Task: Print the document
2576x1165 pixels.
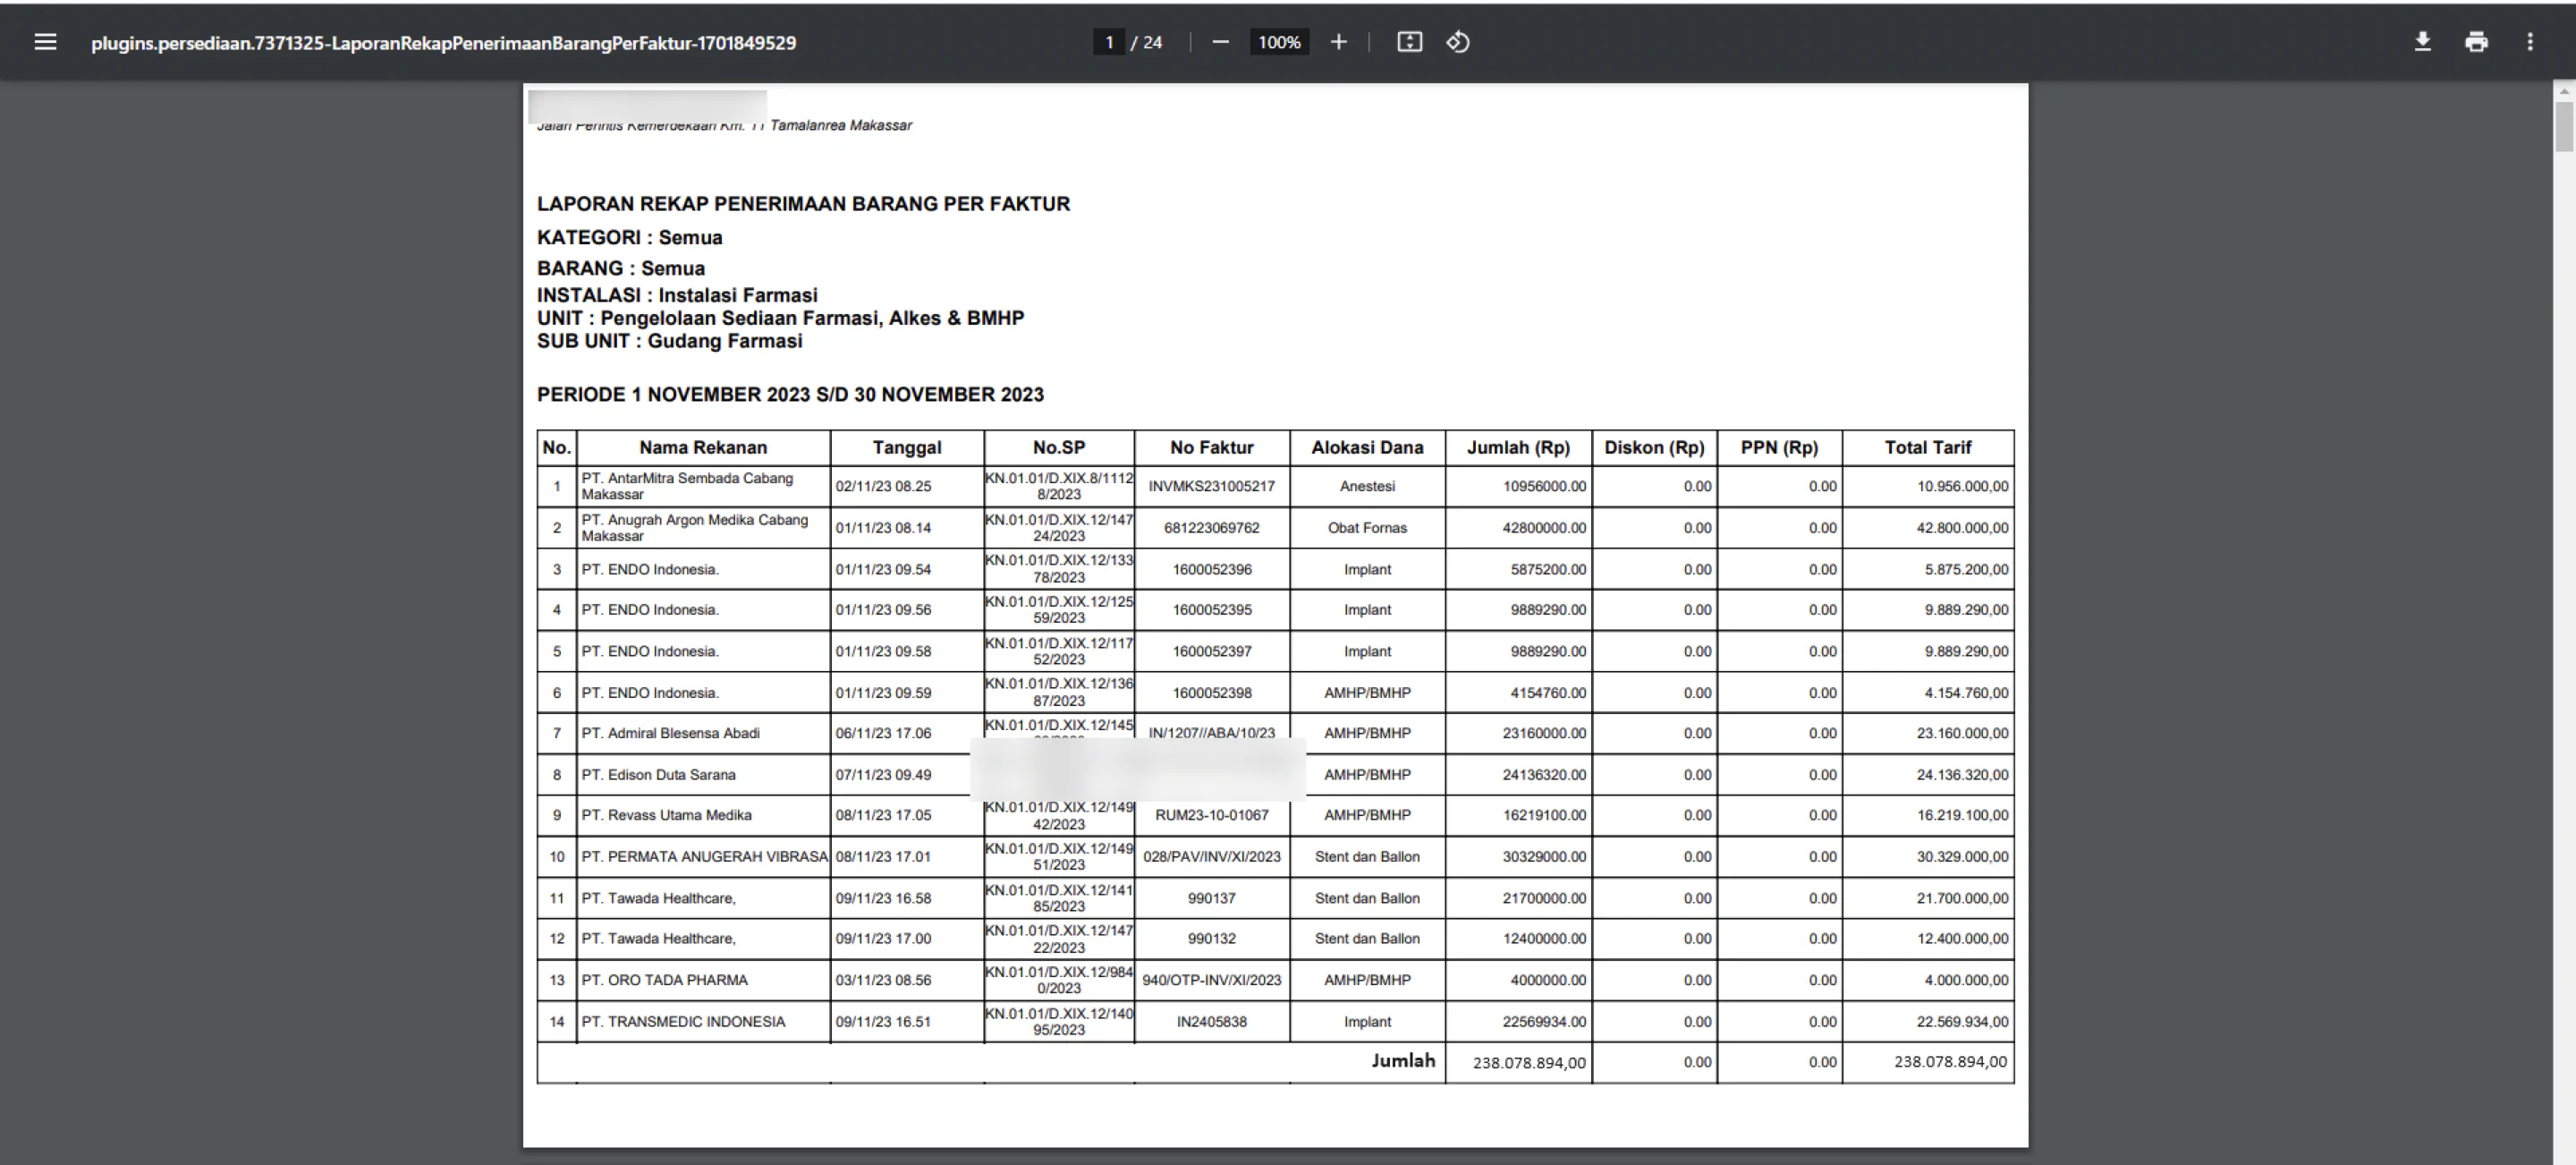Action: click(x=2476, y=42)
